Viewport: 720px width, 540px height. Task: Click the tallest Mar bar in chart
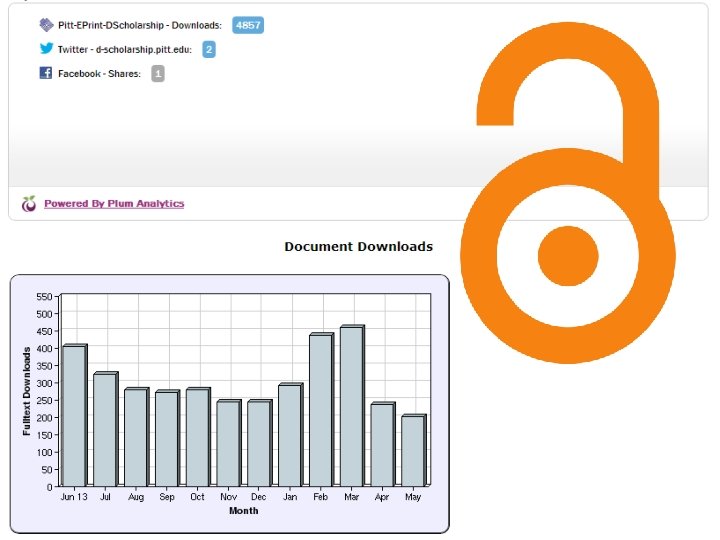point(352,405)
